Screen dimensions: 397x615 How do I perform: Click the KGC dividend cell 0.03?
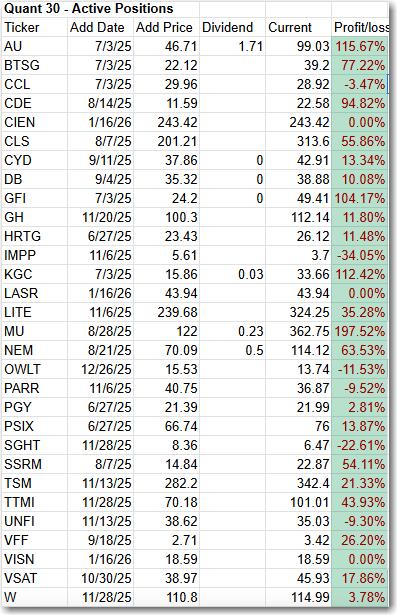pyautogui.click(x=233, y=275)
